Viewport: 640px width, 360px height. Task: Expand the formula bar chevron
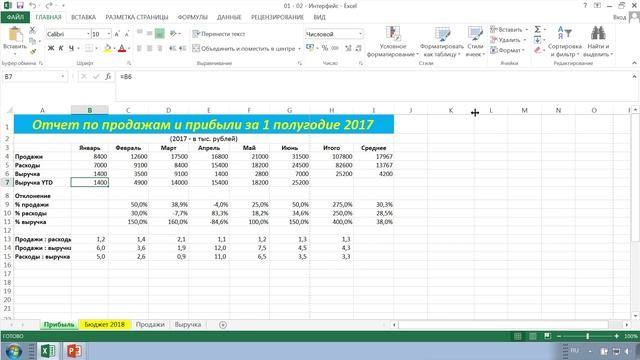click(634, 76)
